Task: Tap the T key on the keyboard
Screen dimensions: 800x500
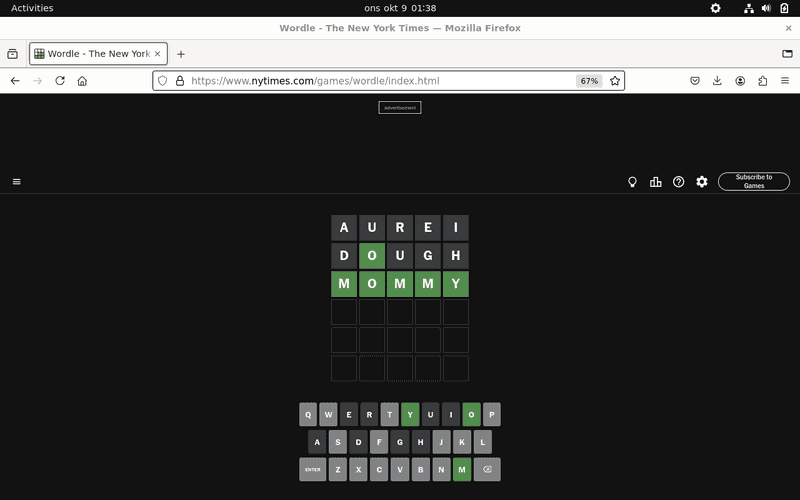Action: click(x=390, y=414)
